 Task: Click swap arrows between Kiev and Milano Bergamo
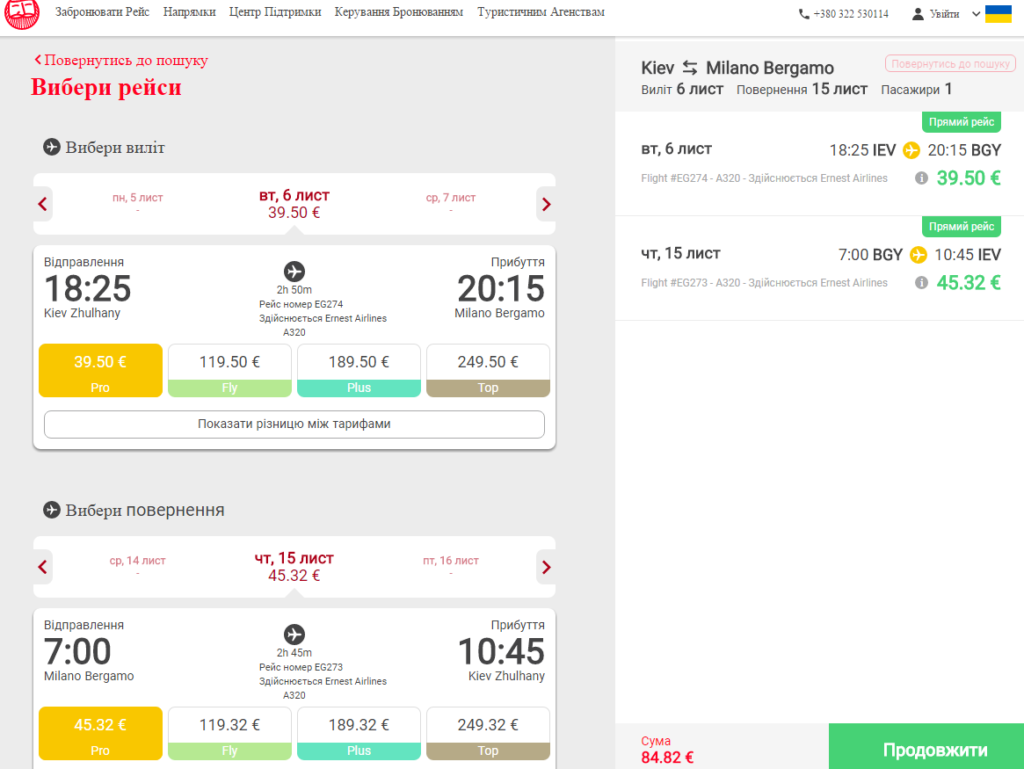click(690, 67)
